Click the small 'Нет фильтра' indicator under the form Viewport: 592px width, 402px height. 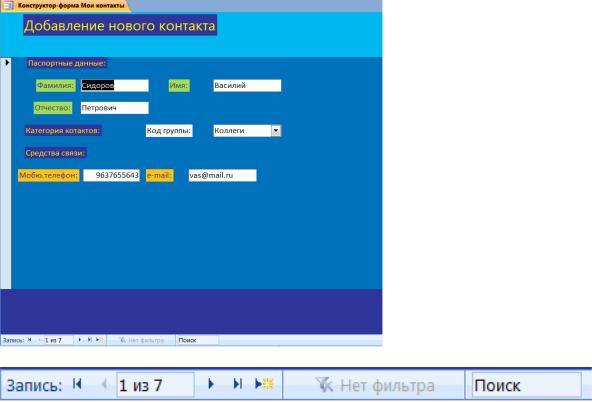tap(142, 340)
